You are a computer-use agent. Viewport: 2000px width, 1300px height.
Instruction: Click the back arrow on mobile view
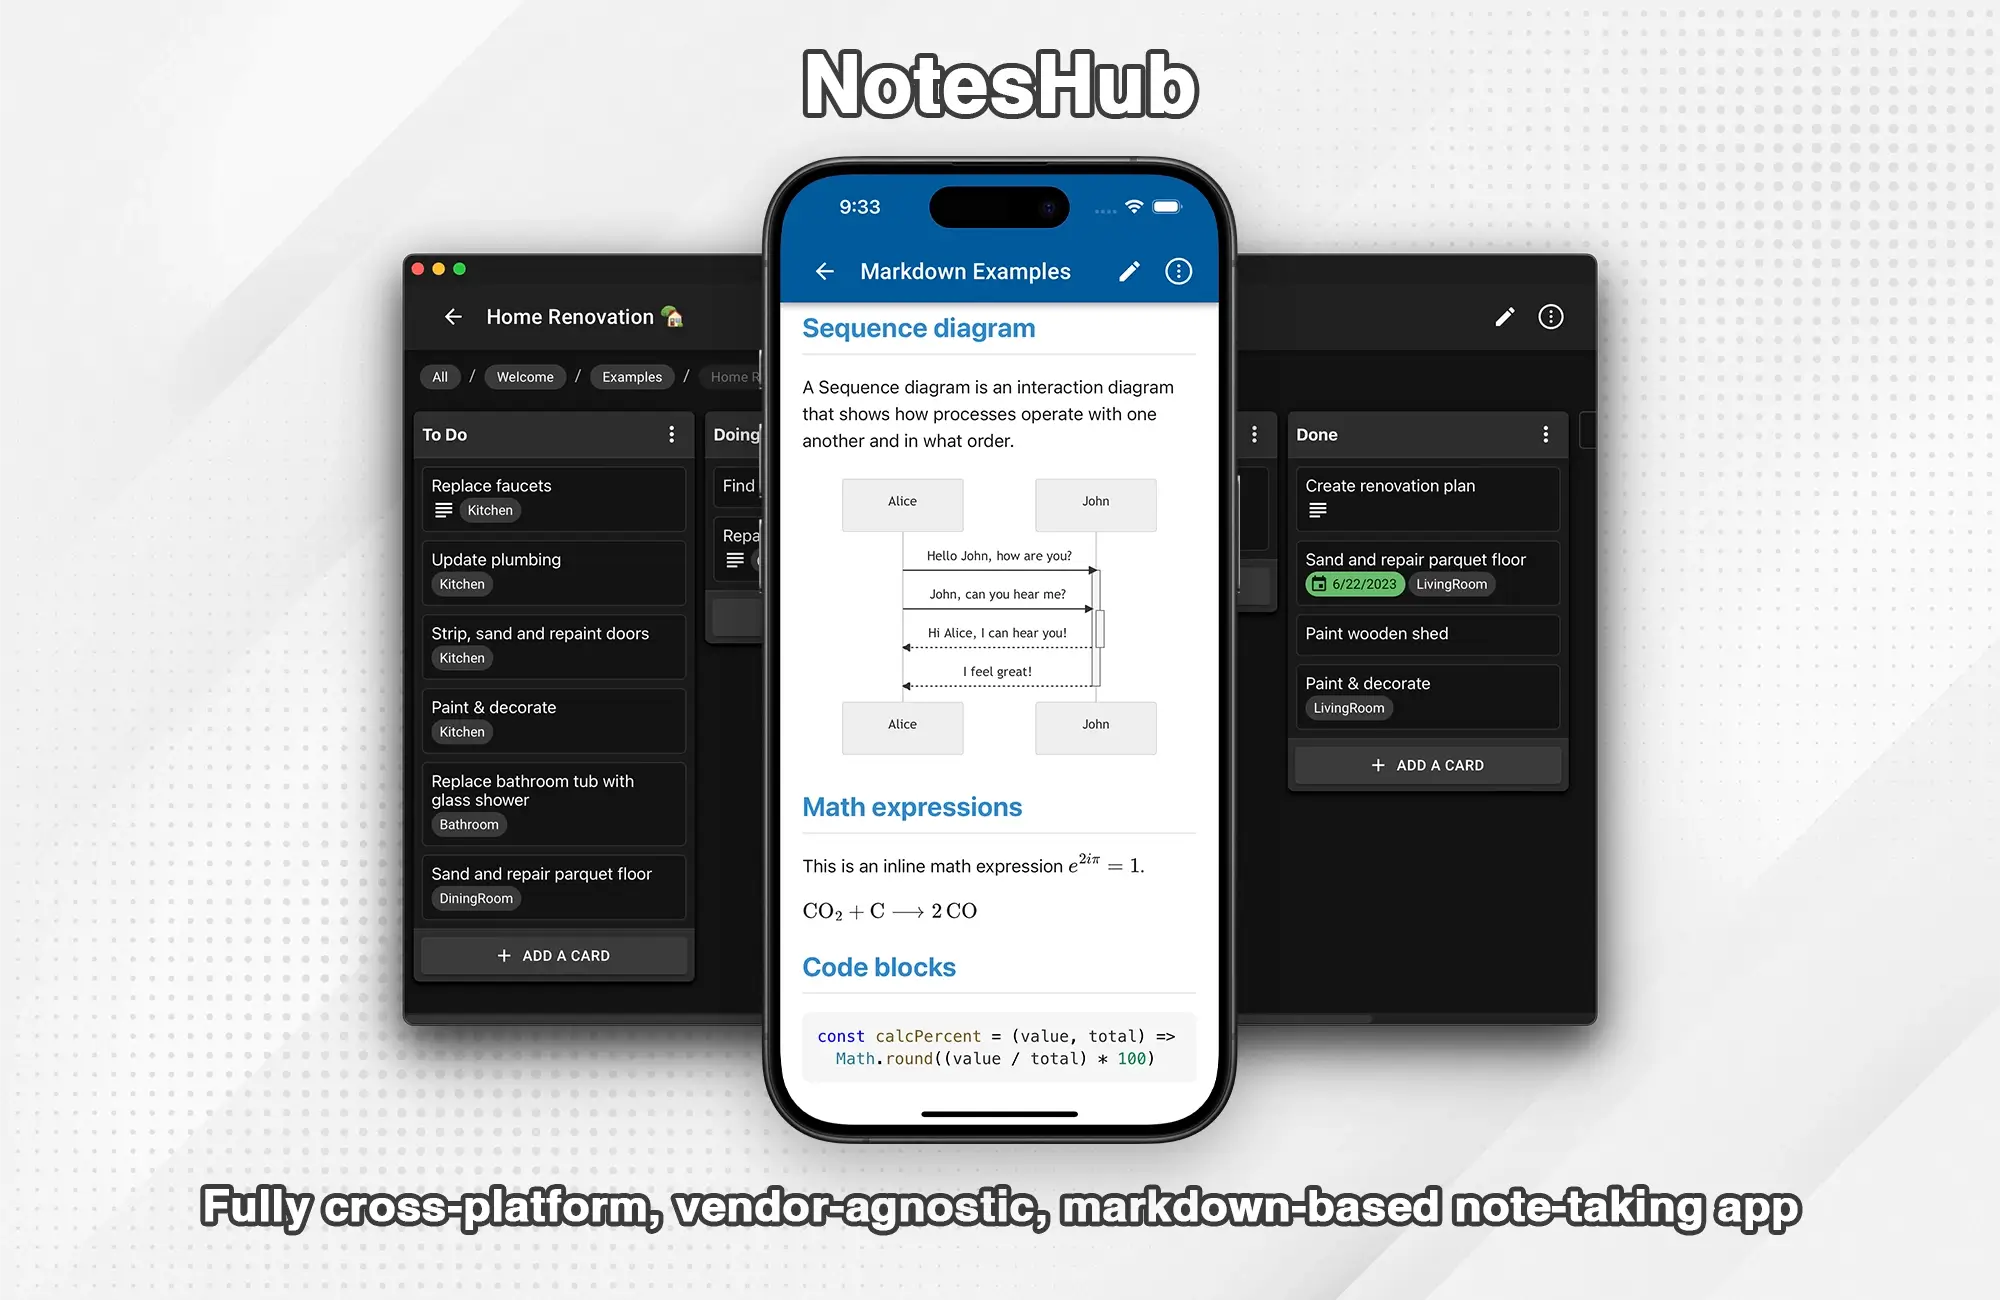point(827,270)
